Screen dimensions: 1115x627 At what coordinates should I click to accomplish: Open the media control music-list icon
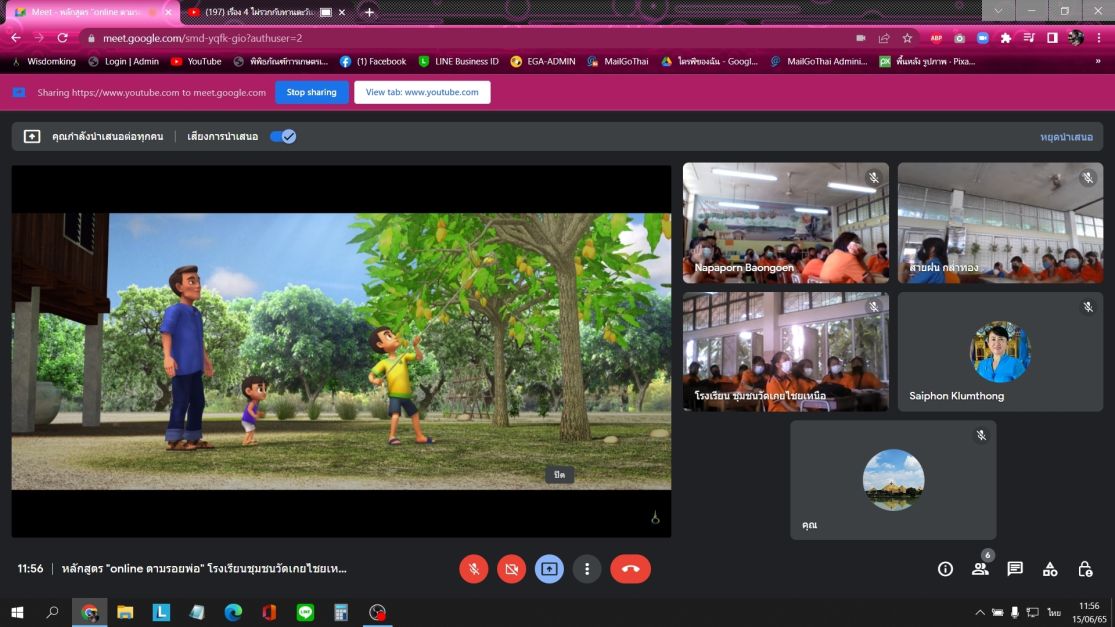coord(1029,38)
